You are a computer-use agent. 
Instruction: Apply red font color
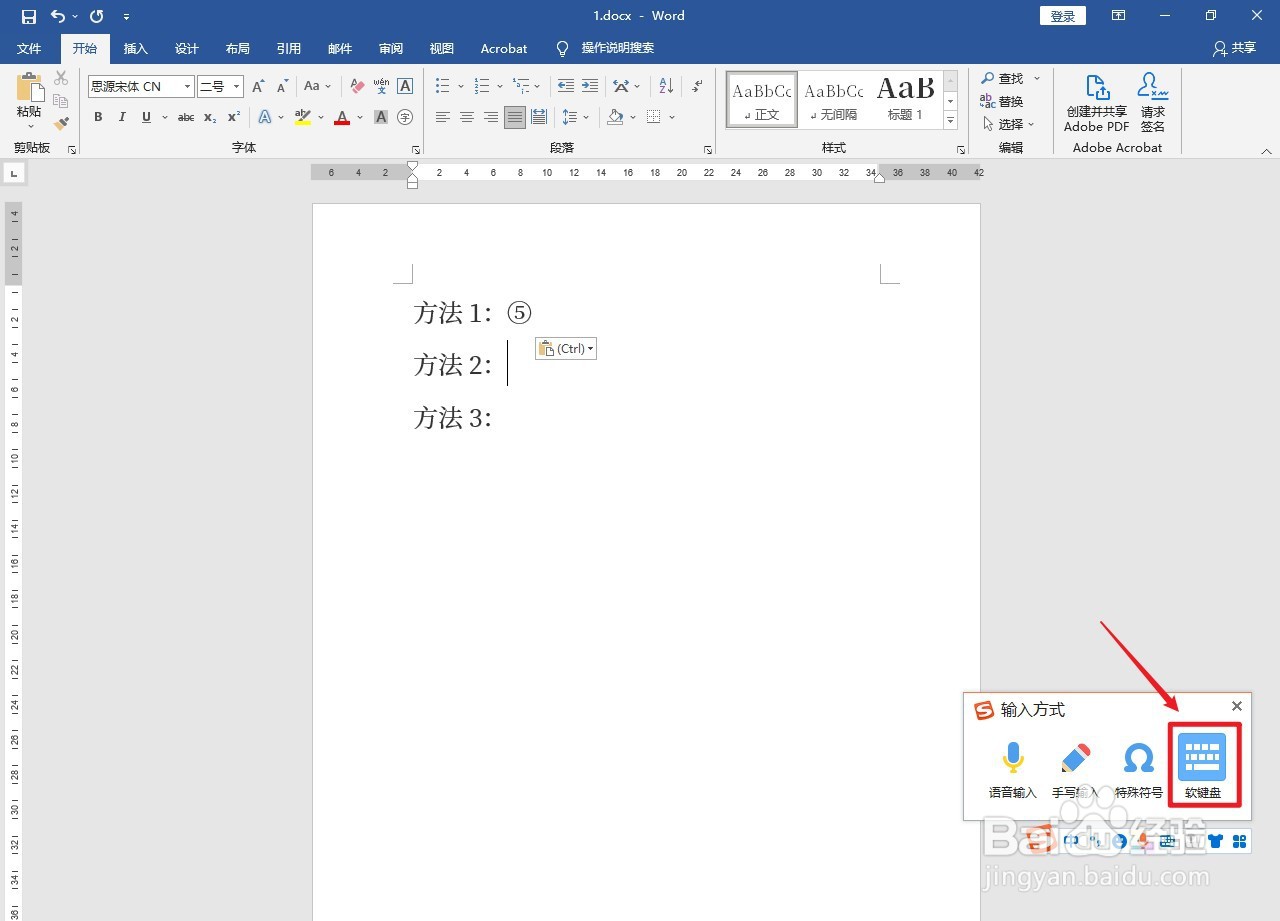(342, 117)
